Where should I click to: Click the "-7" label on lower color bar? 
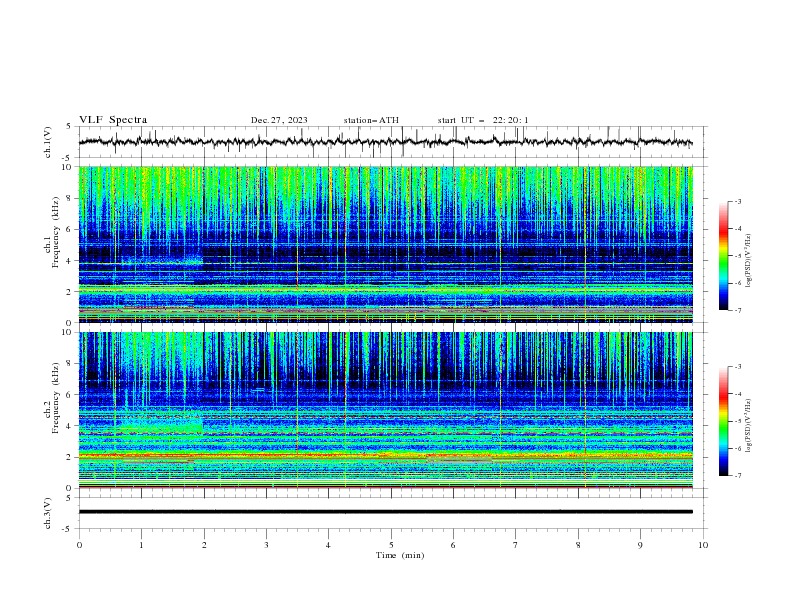pos(737,476)
